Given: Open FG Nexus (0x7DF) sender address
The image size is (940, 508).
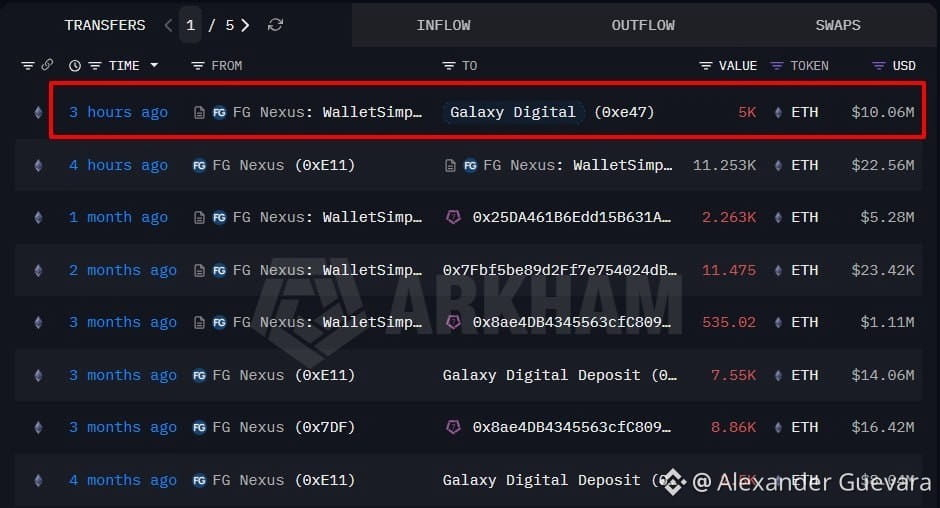Looking at the screenshot, I should point(284,427).
